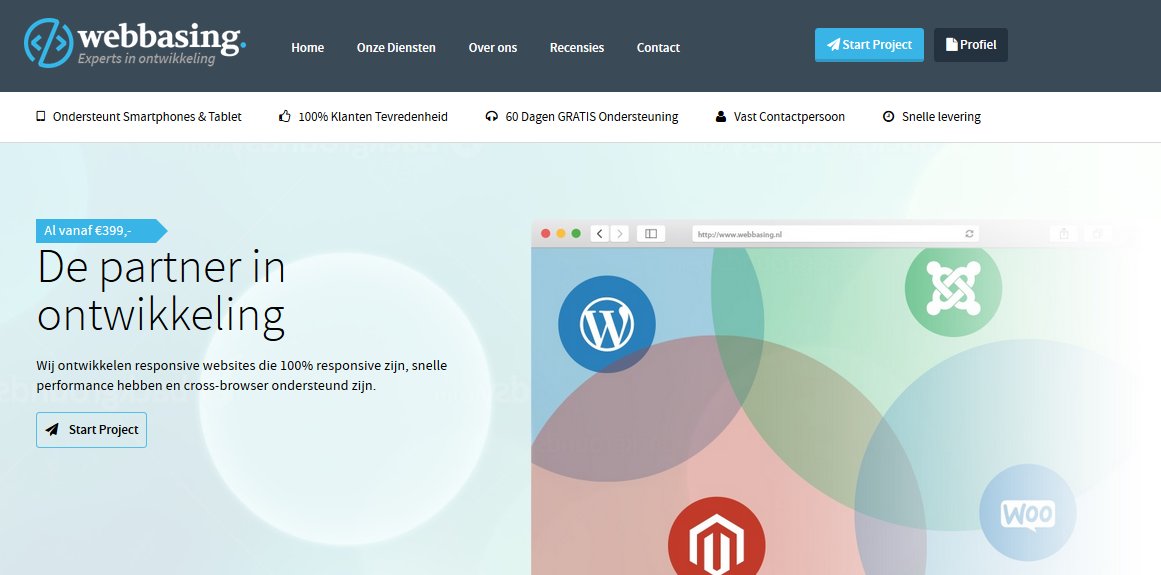Image resolution: width=1161 pixels, height=575 pixels.
Task: Click the person icon for Vast Contactpersoon
Action: pos(720,116)
